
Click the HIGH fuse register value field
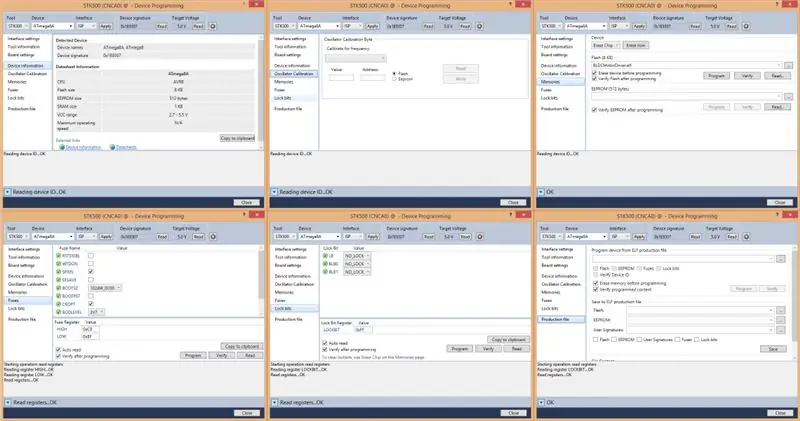(x=90, y=330)
